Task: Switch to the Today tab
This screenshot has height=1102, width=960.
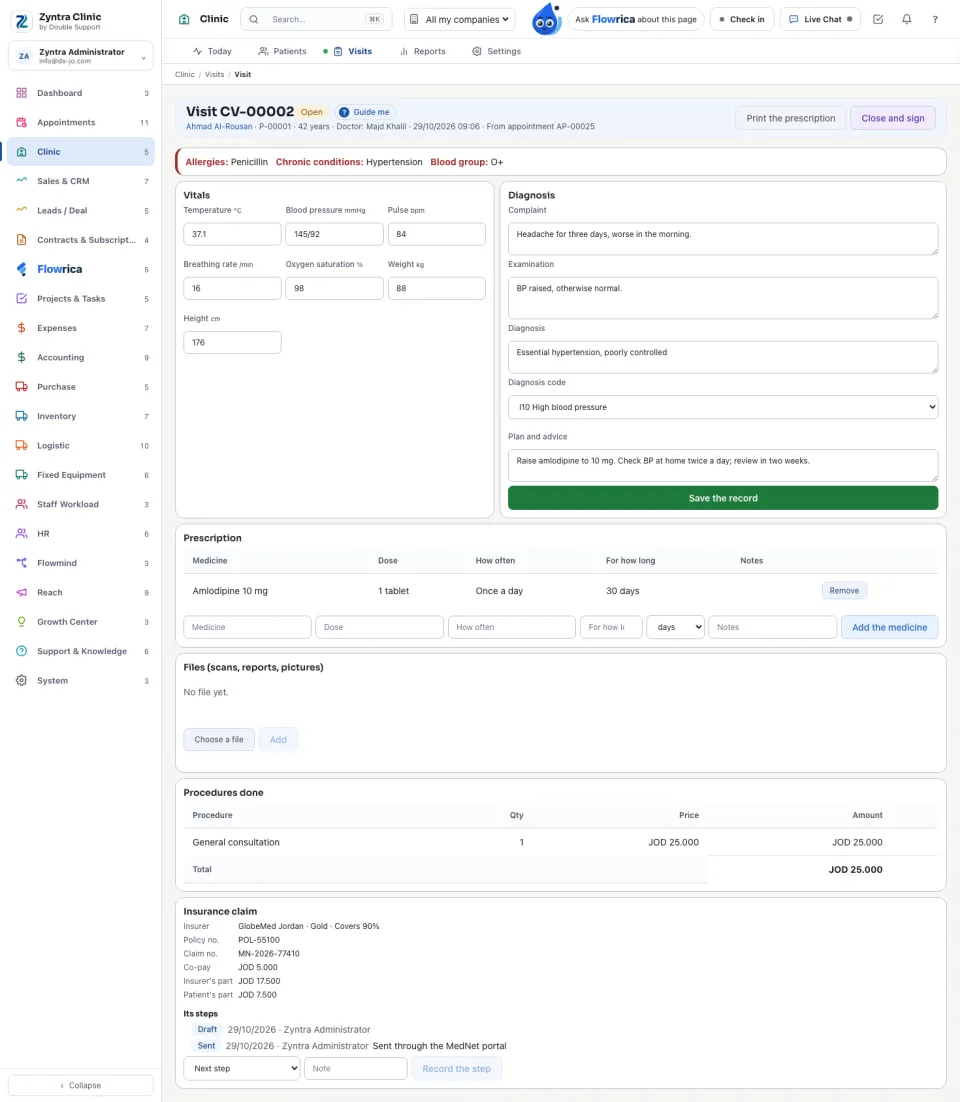Action: [212, 51]
